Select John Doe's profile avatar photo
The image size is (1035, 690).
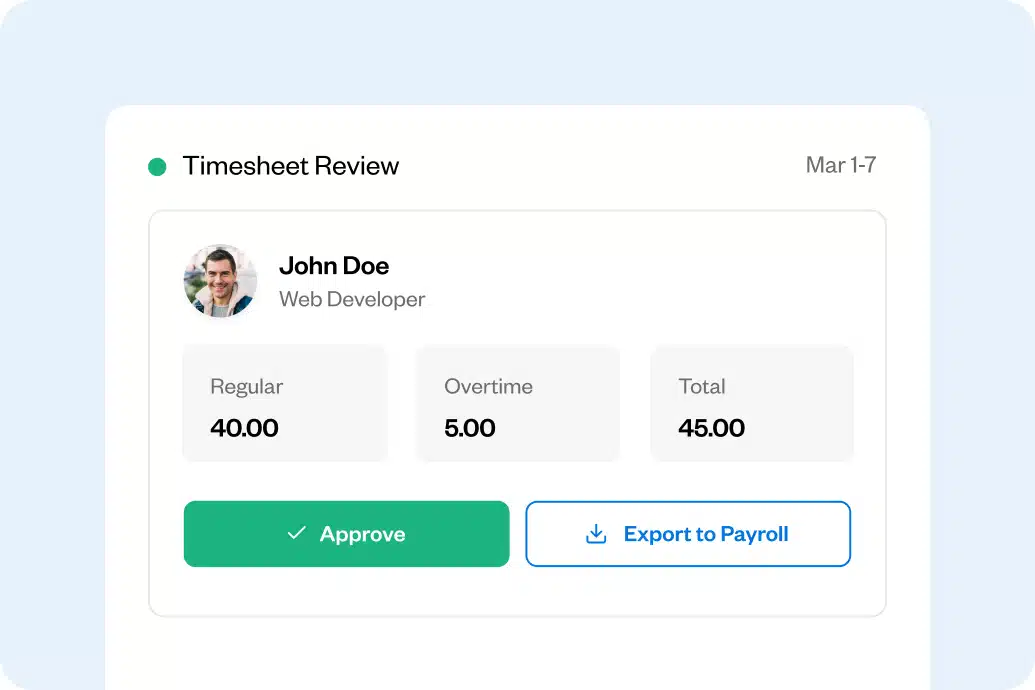click(x=219, y=281)
